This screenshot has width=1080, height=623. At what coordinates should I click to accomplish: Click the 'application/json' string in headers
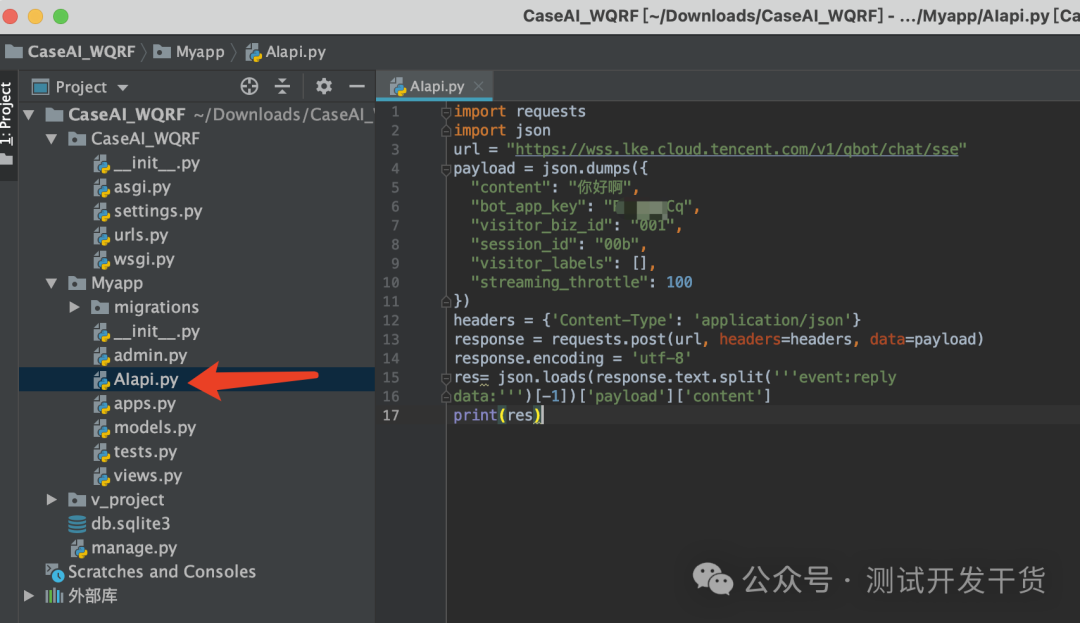[772, 320]
